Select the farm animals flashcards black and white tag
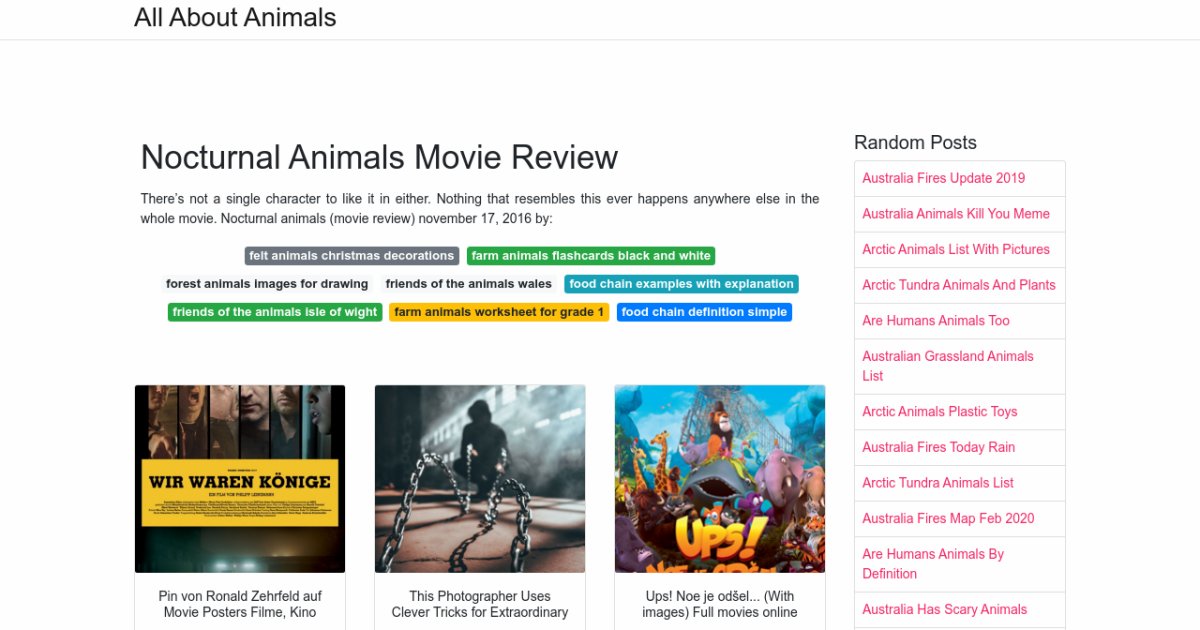 tap(591, 256)
